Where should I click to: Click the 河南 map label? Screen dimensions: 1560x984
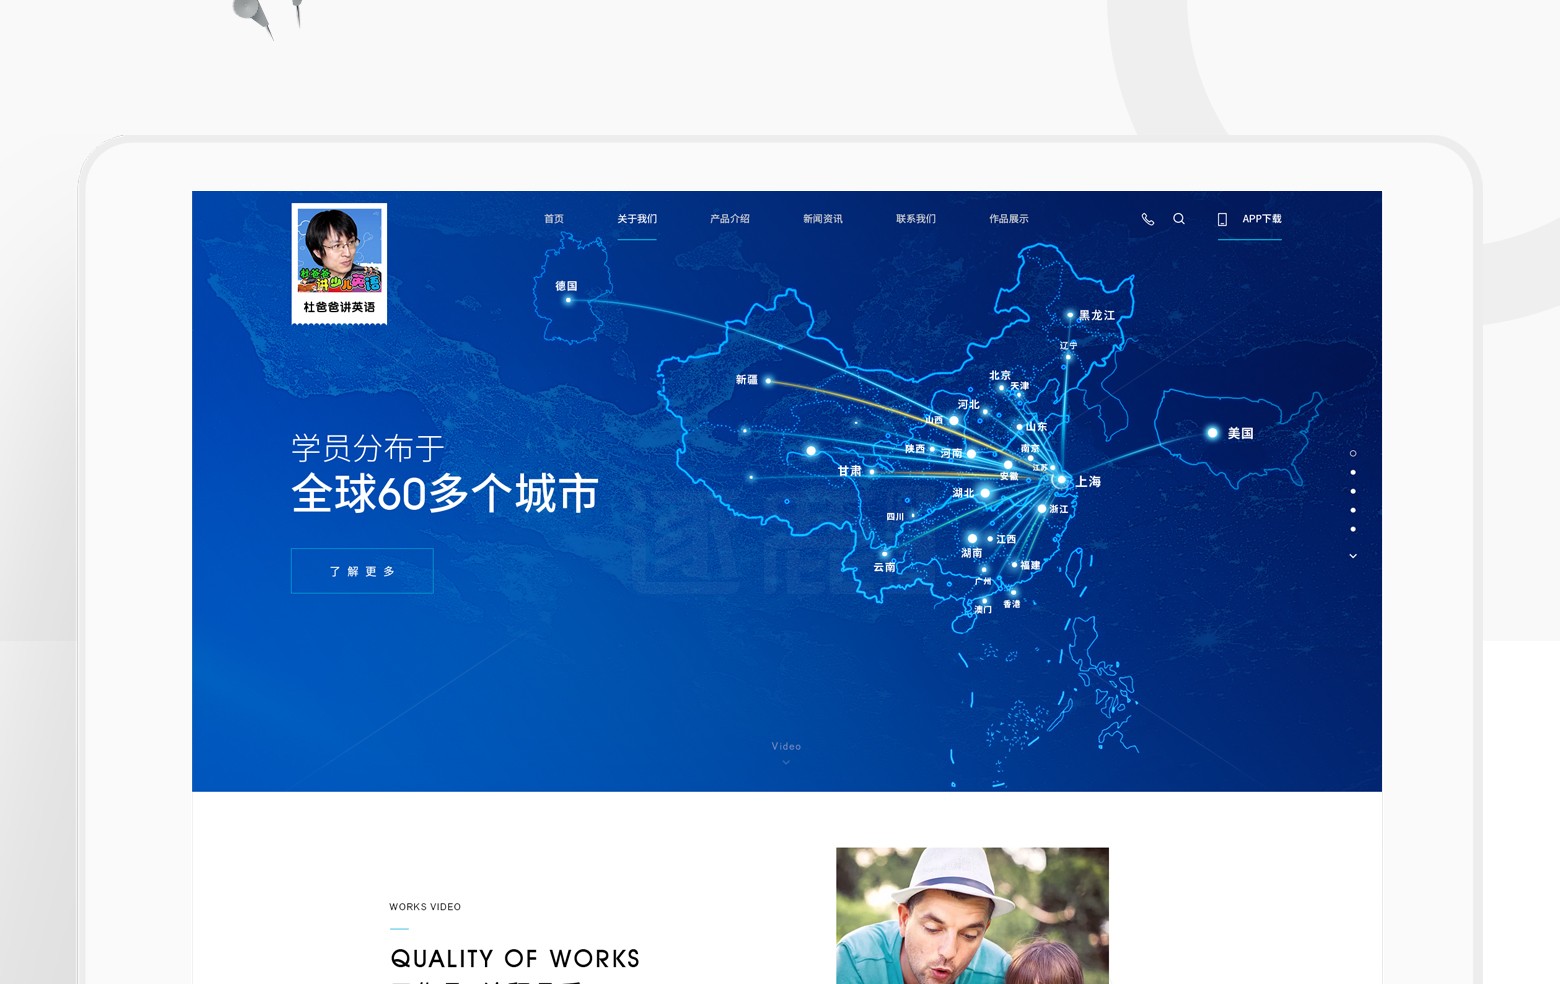[x=951, y=453]
